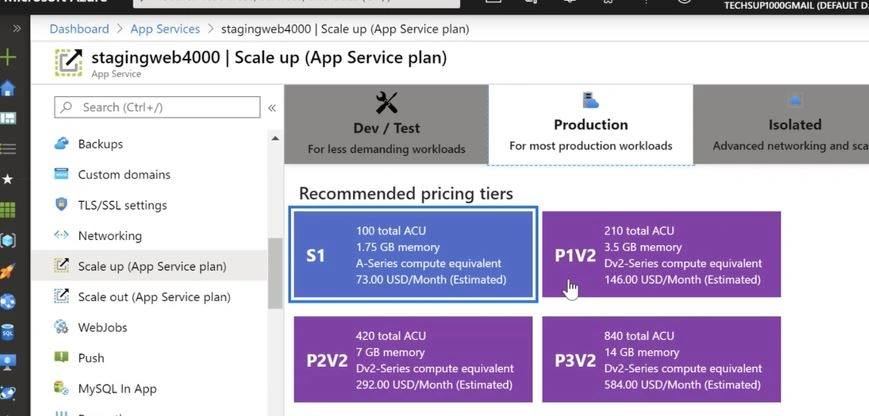This screenshot has width=869, height=416.
Task: Click the TLS/SSL settings shield icon
Action: [x=61, y=204]
